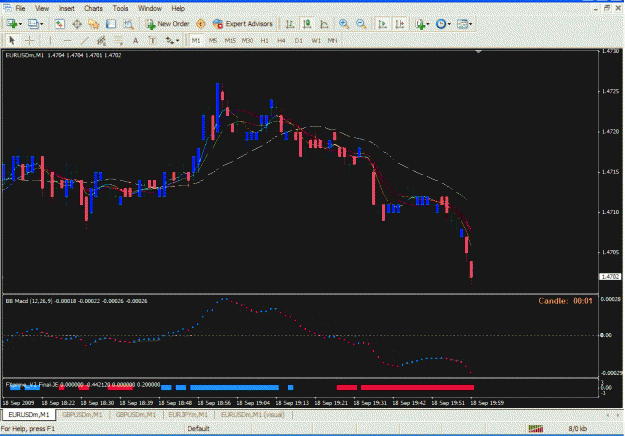Image resolution: width=625 pixels, height=436 pixels.
Task: Expand the Templates dropdown arrow
Action: pyautogui.click(x=470, y=24)
